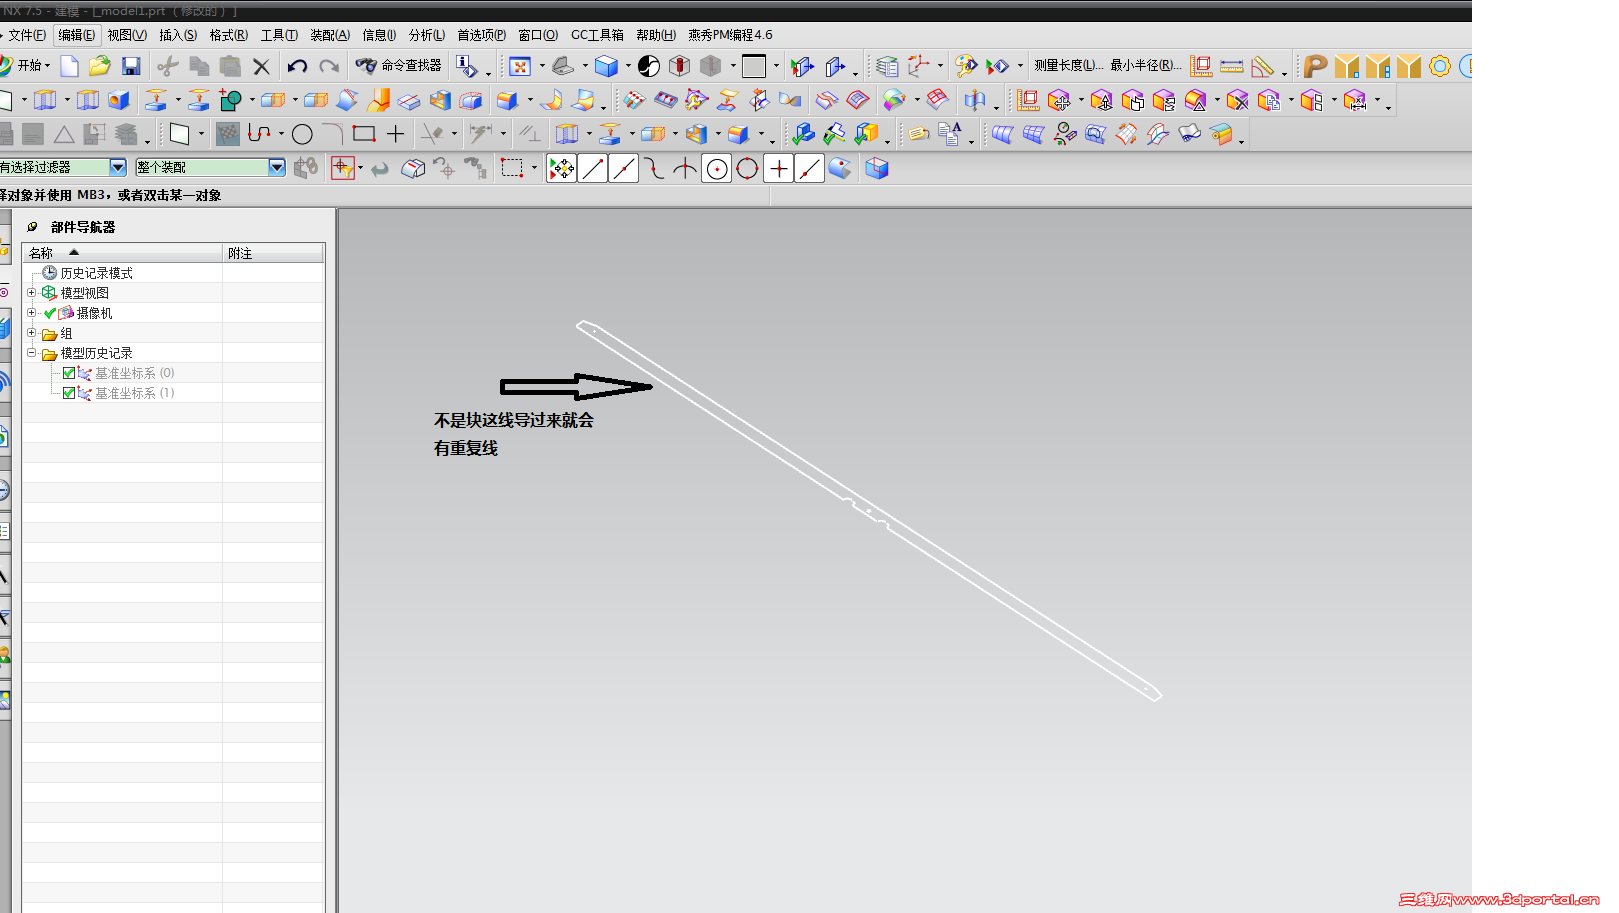Click the delete X icon
Screen dimensions: 1619x913
261,66
